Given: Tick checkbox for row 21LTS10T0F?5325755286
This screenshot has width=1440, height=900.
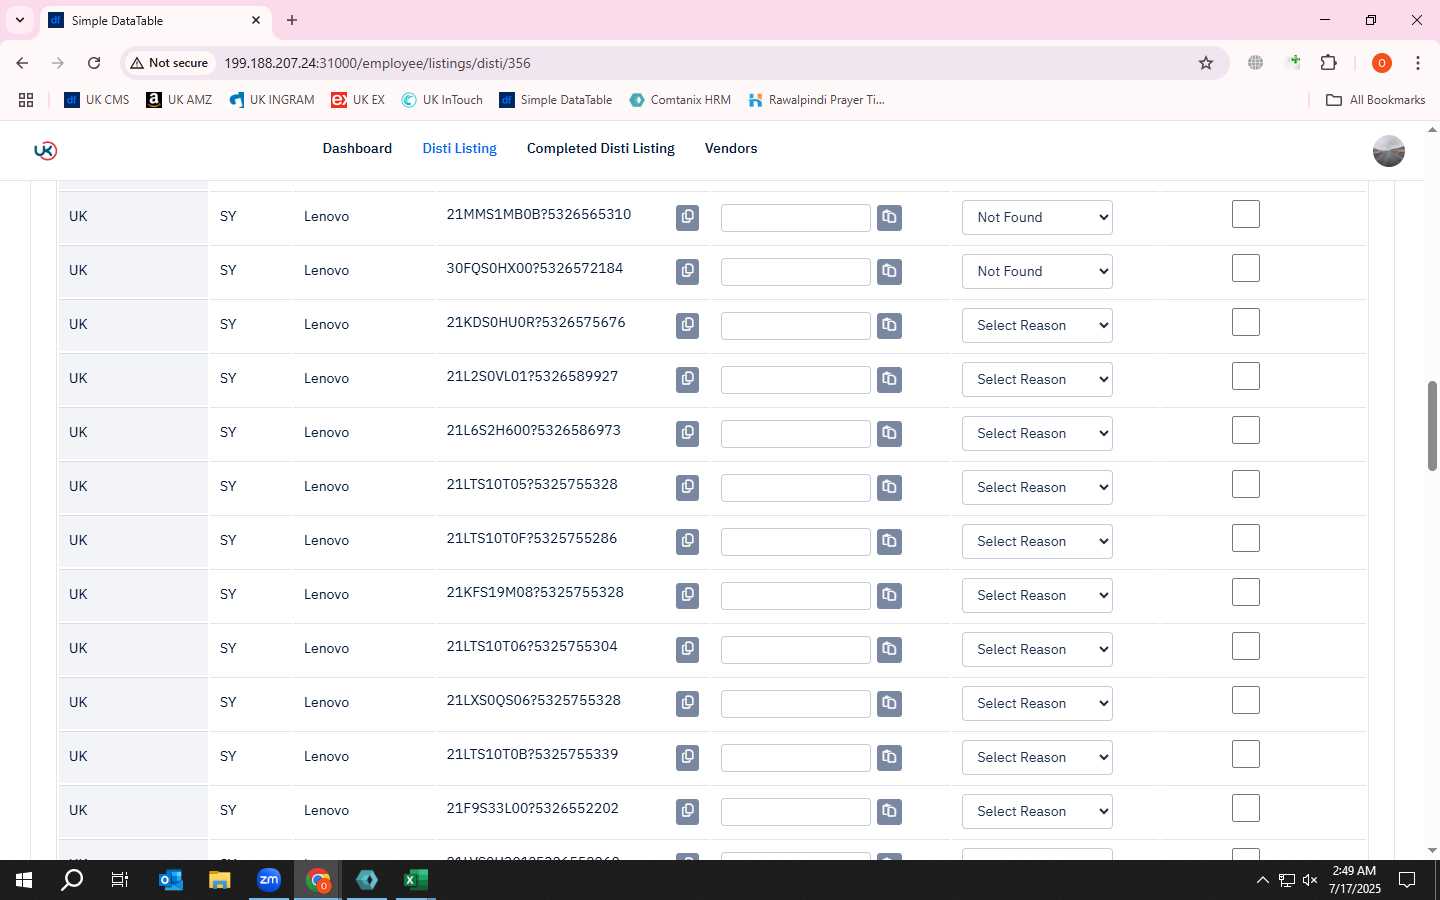Looking at the screenshot, I should click(1245, 538).
